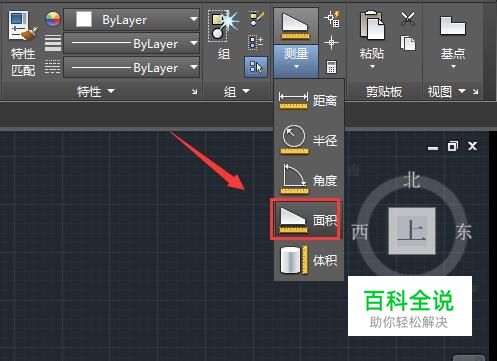This screenshot has width=497, height=361.
Task: Click 西 (West) on ViewCube compass
Action: (x=360, y=232)
